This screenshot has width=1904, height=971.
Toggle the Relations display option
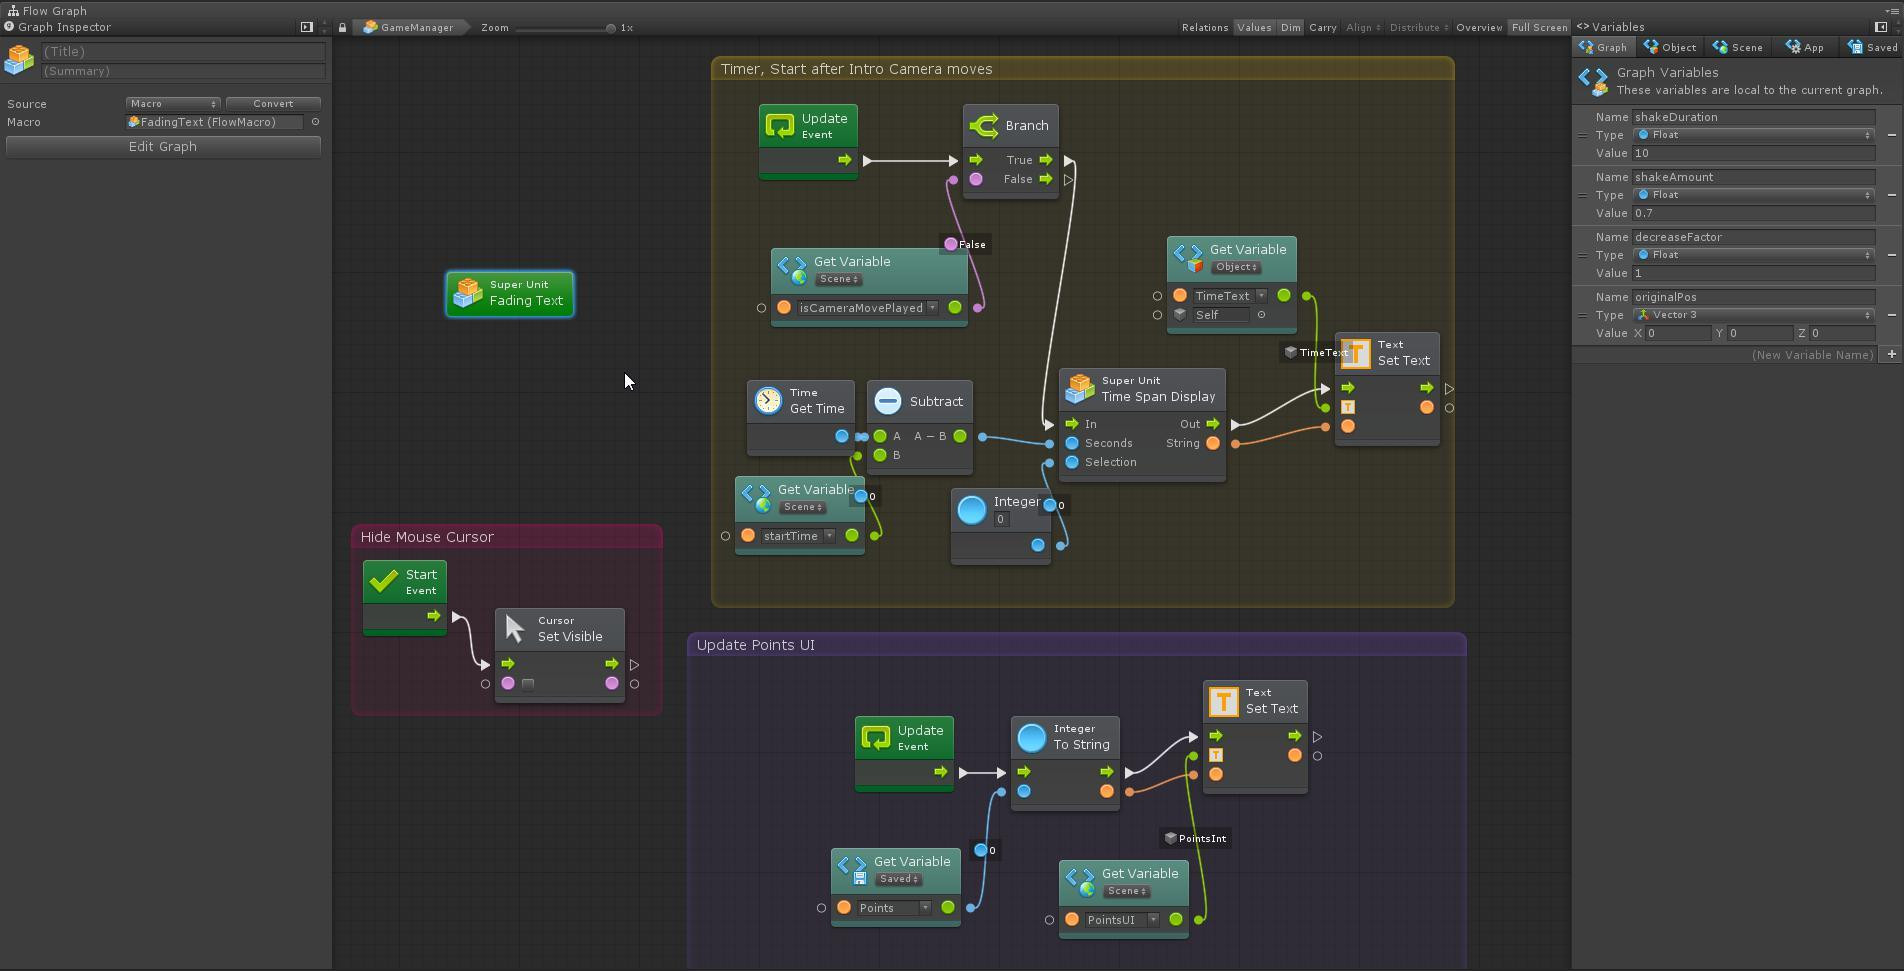1204,28
